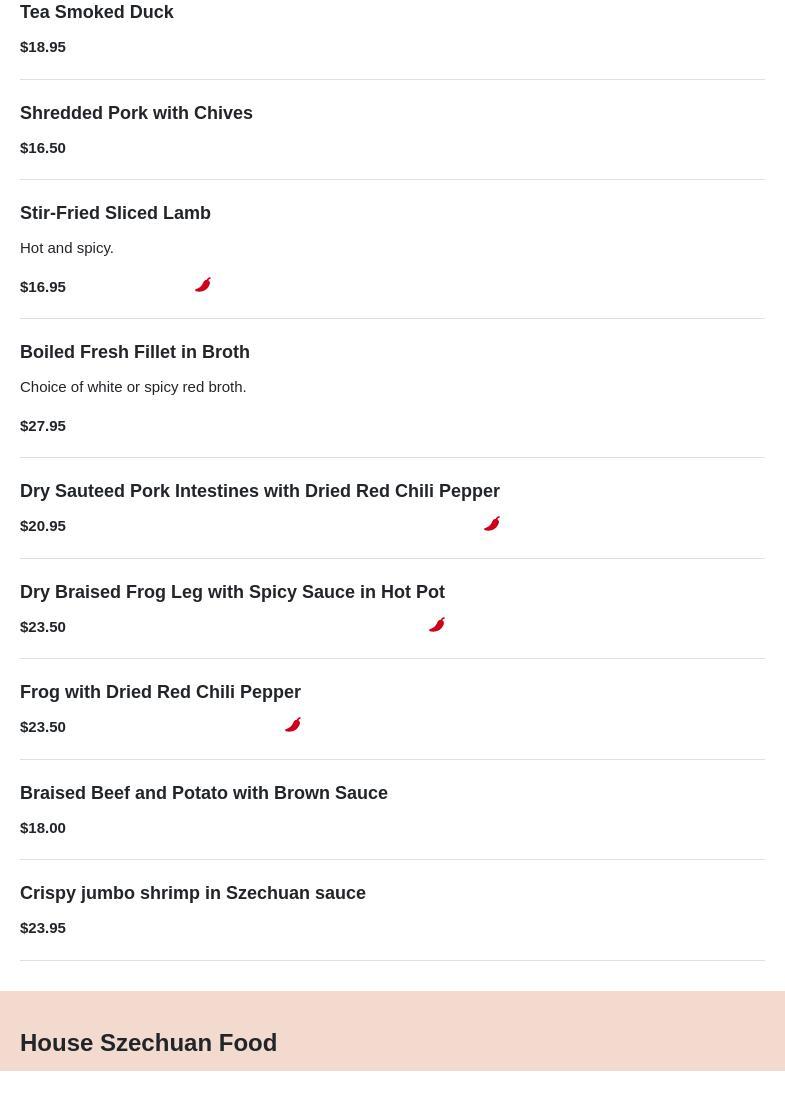Image resolution: width=785 pixels, height=1104 pixels.
Task: Click the $27.95 price of Boiled Fillet
Action: coord(43,425)
